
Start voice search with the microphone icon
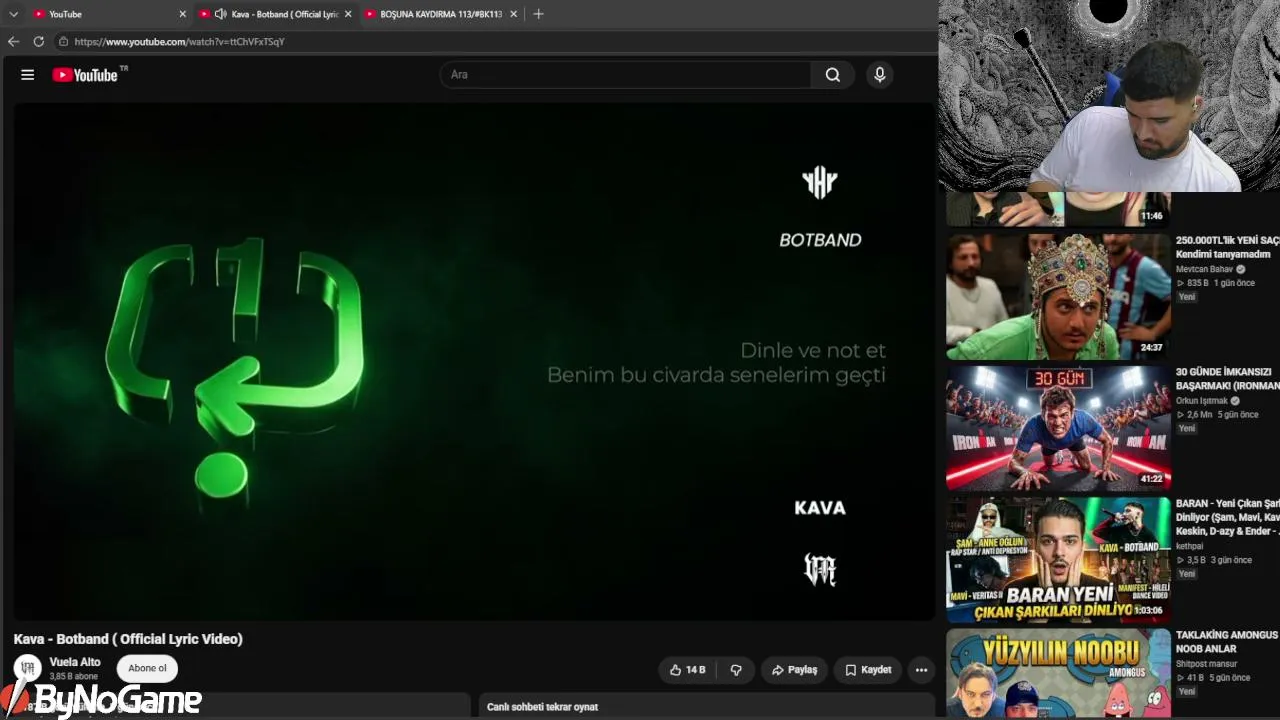(880, 75)
